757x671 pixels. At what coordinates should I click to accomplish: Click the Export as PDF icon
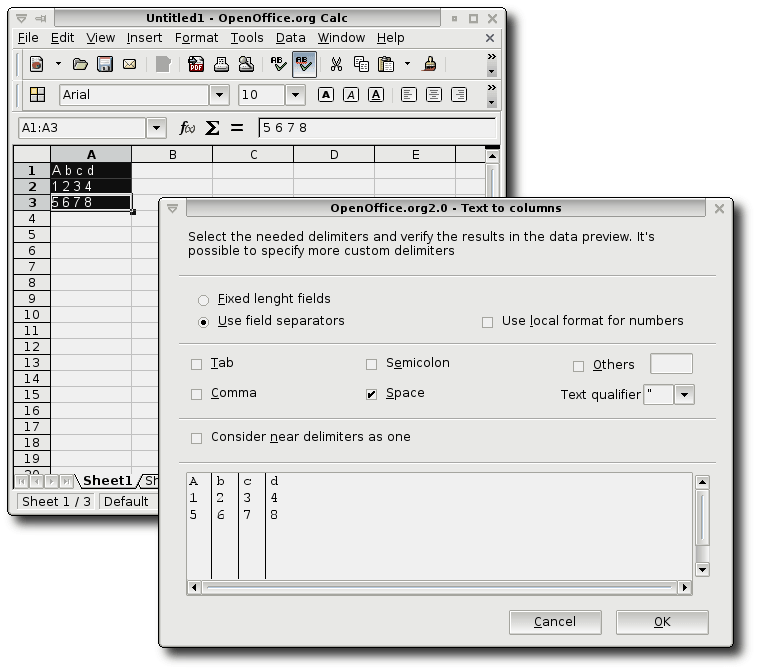tap(196, 64)
